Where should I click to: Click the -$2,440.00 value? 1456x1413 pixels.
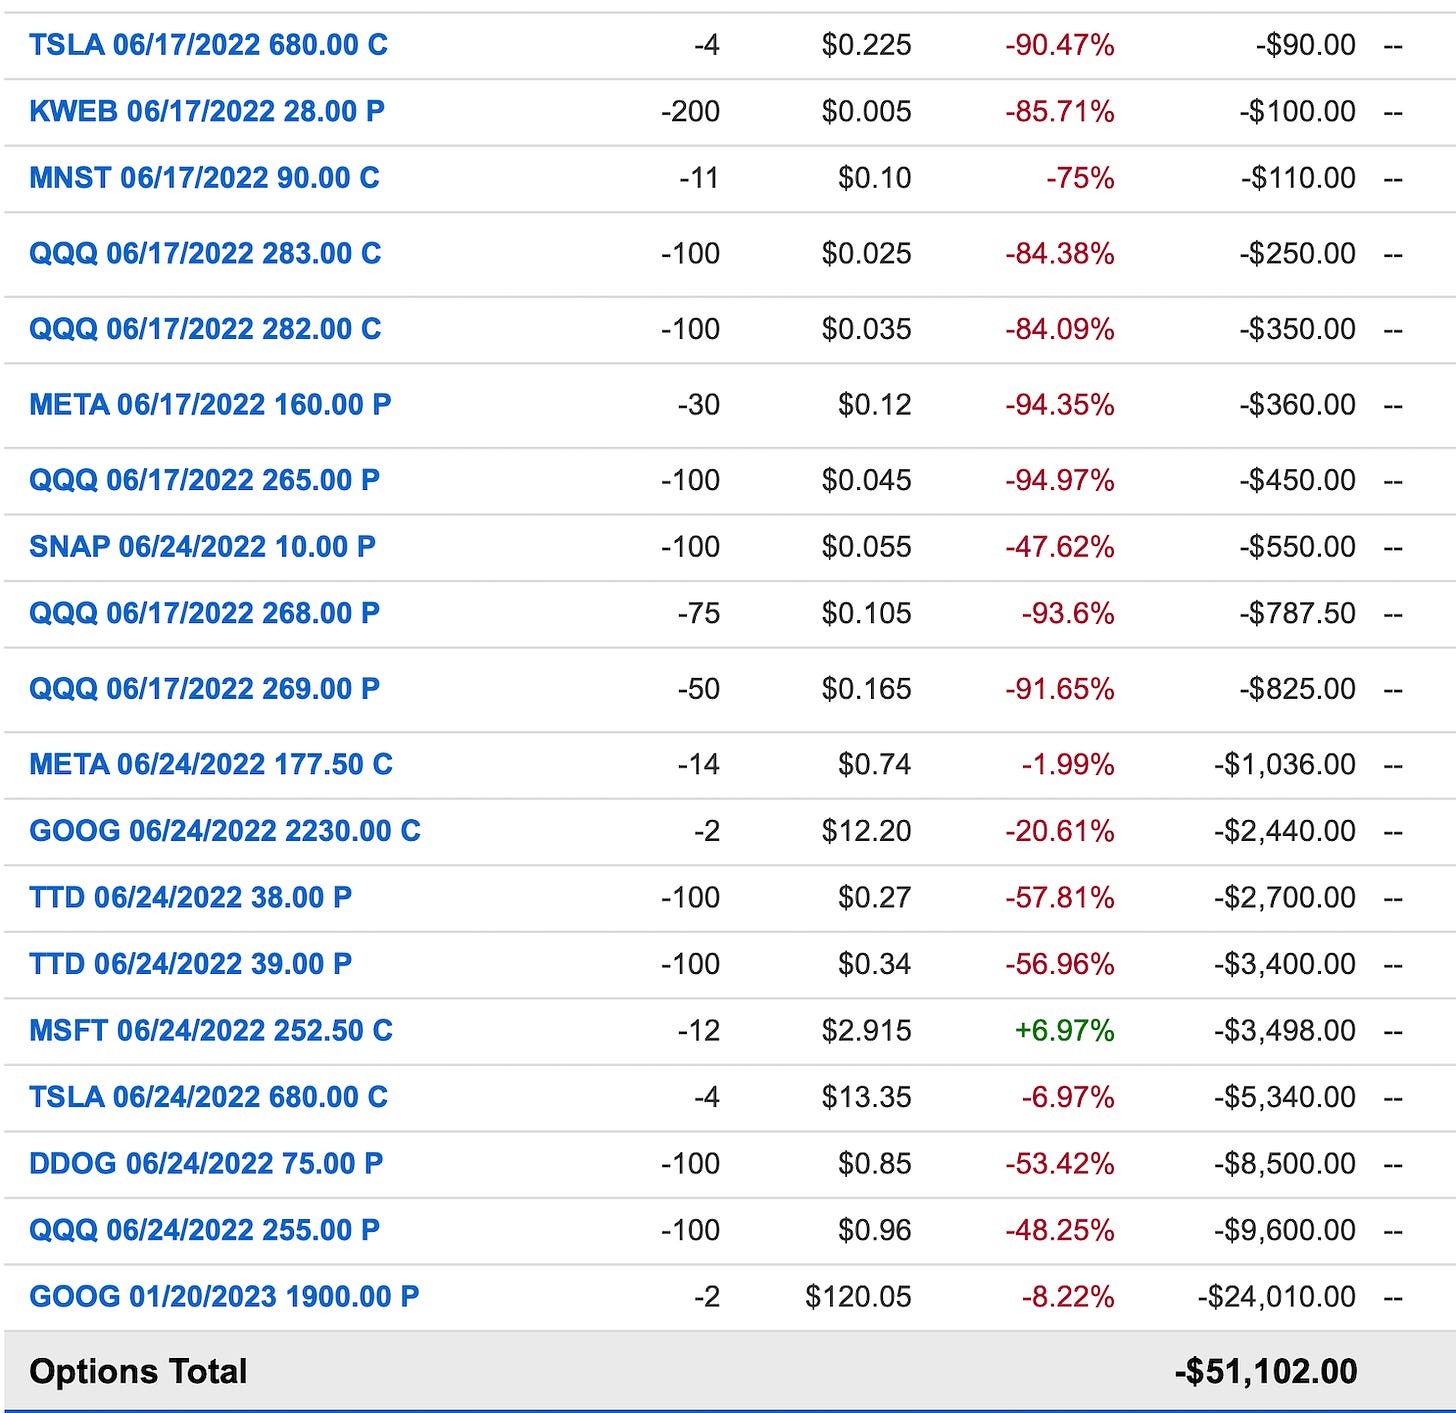[x=1285, y=831]
